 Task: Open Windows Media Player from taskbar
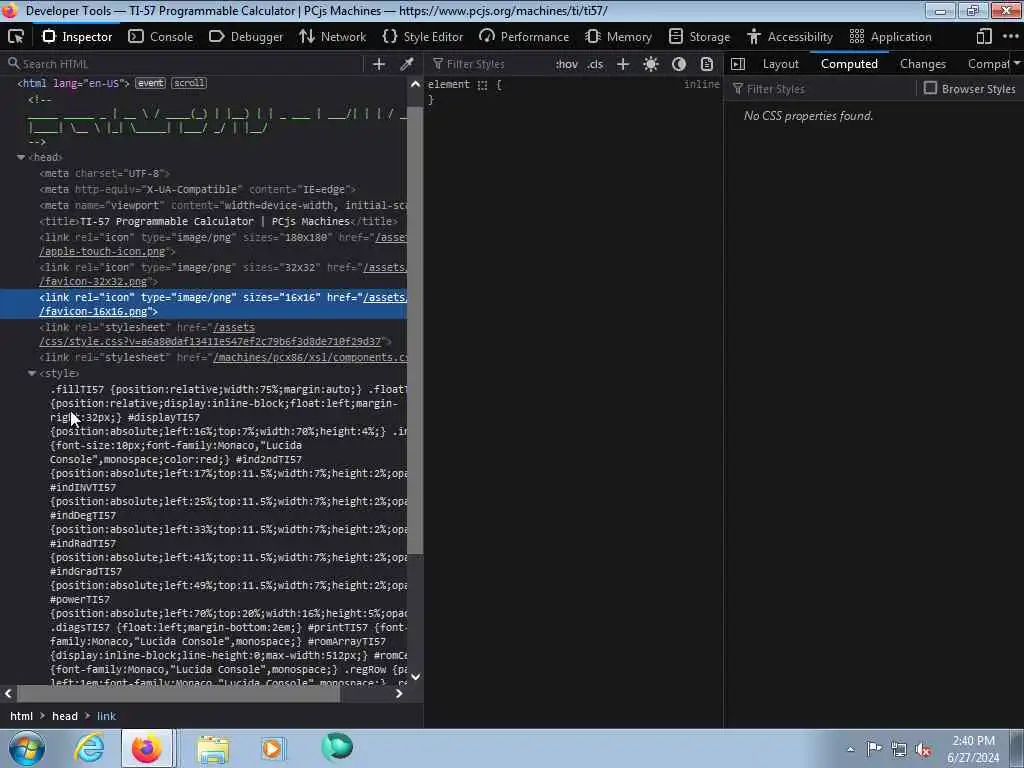[273, 748]
